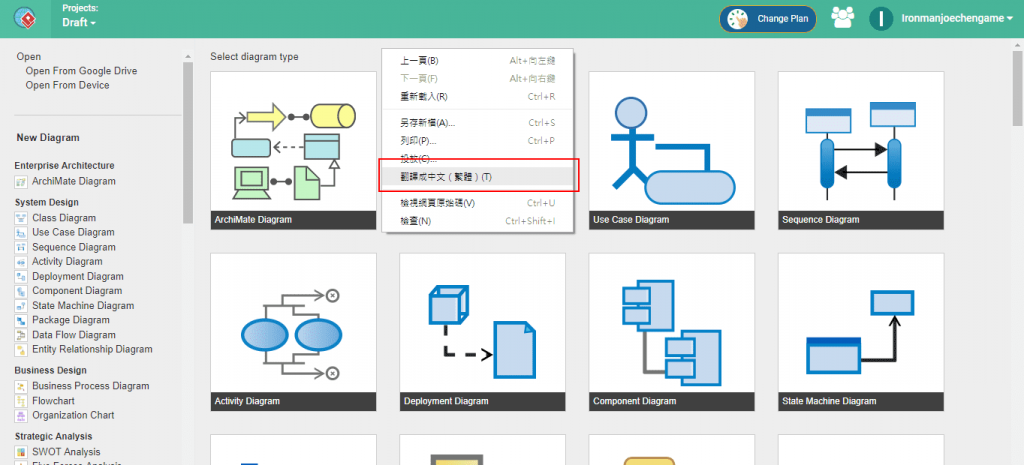Click Activity Diagram sidebar text
The image size is (1024, 465).
coord(67,262)
